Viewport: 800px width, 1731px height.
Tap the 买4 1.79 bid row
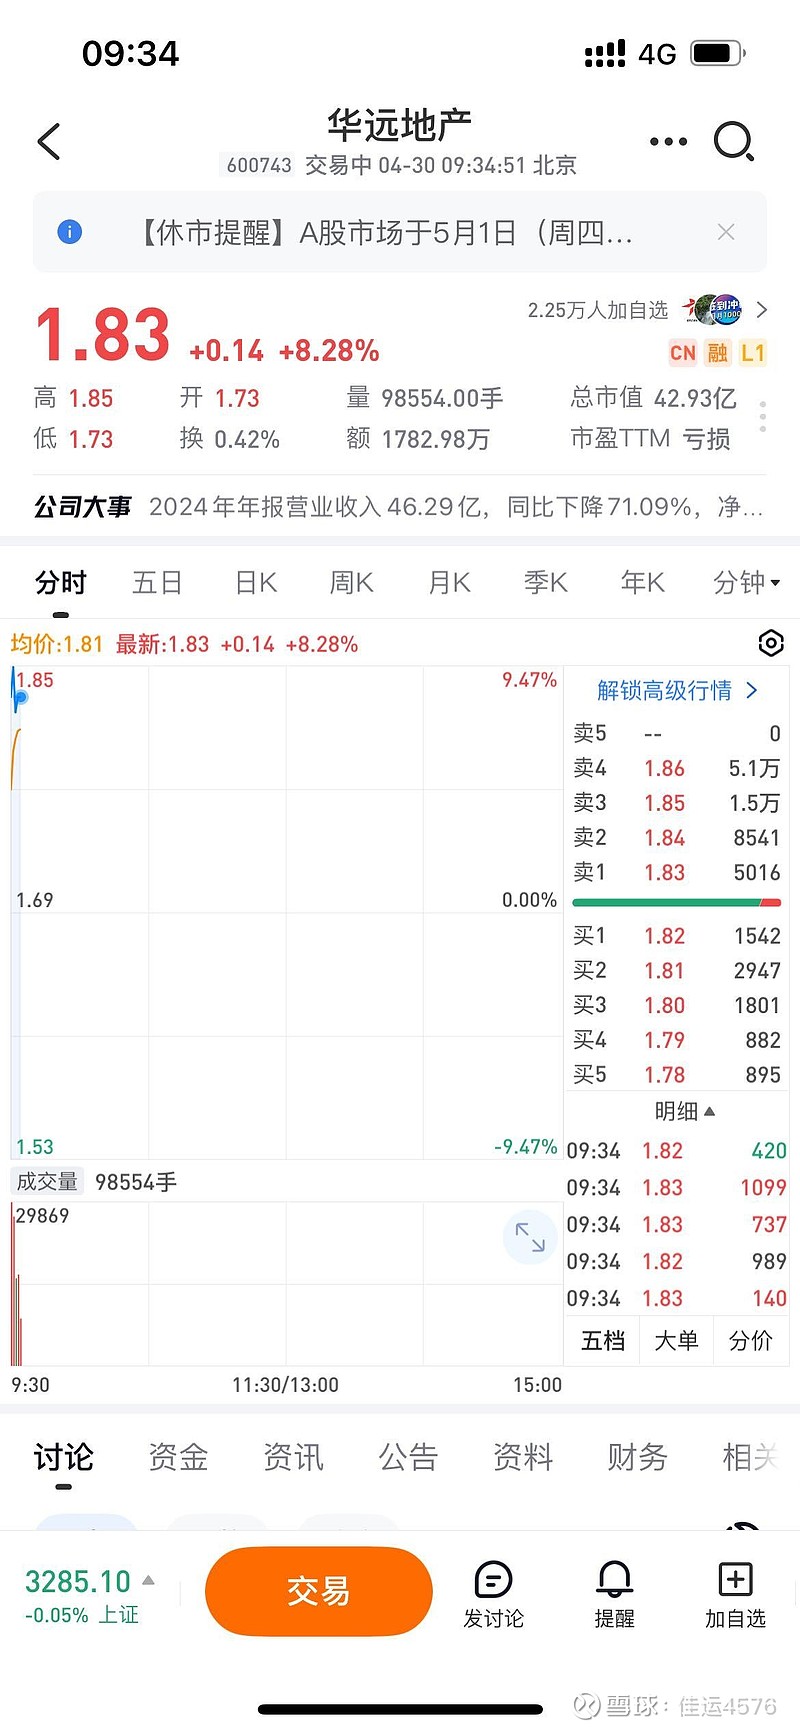(676, 1041)
